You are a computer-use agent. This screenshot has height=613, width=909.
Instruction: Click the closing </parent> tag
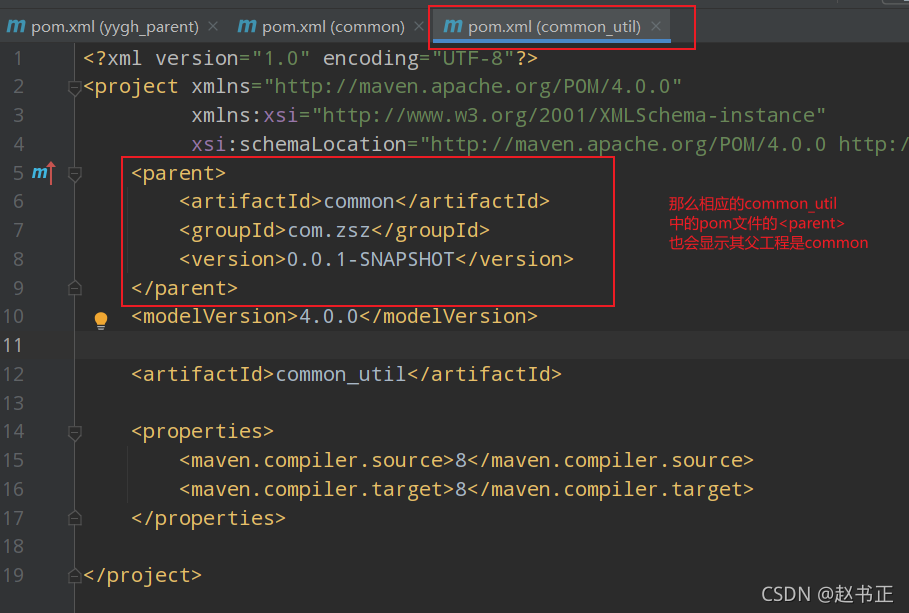point(184,288)
